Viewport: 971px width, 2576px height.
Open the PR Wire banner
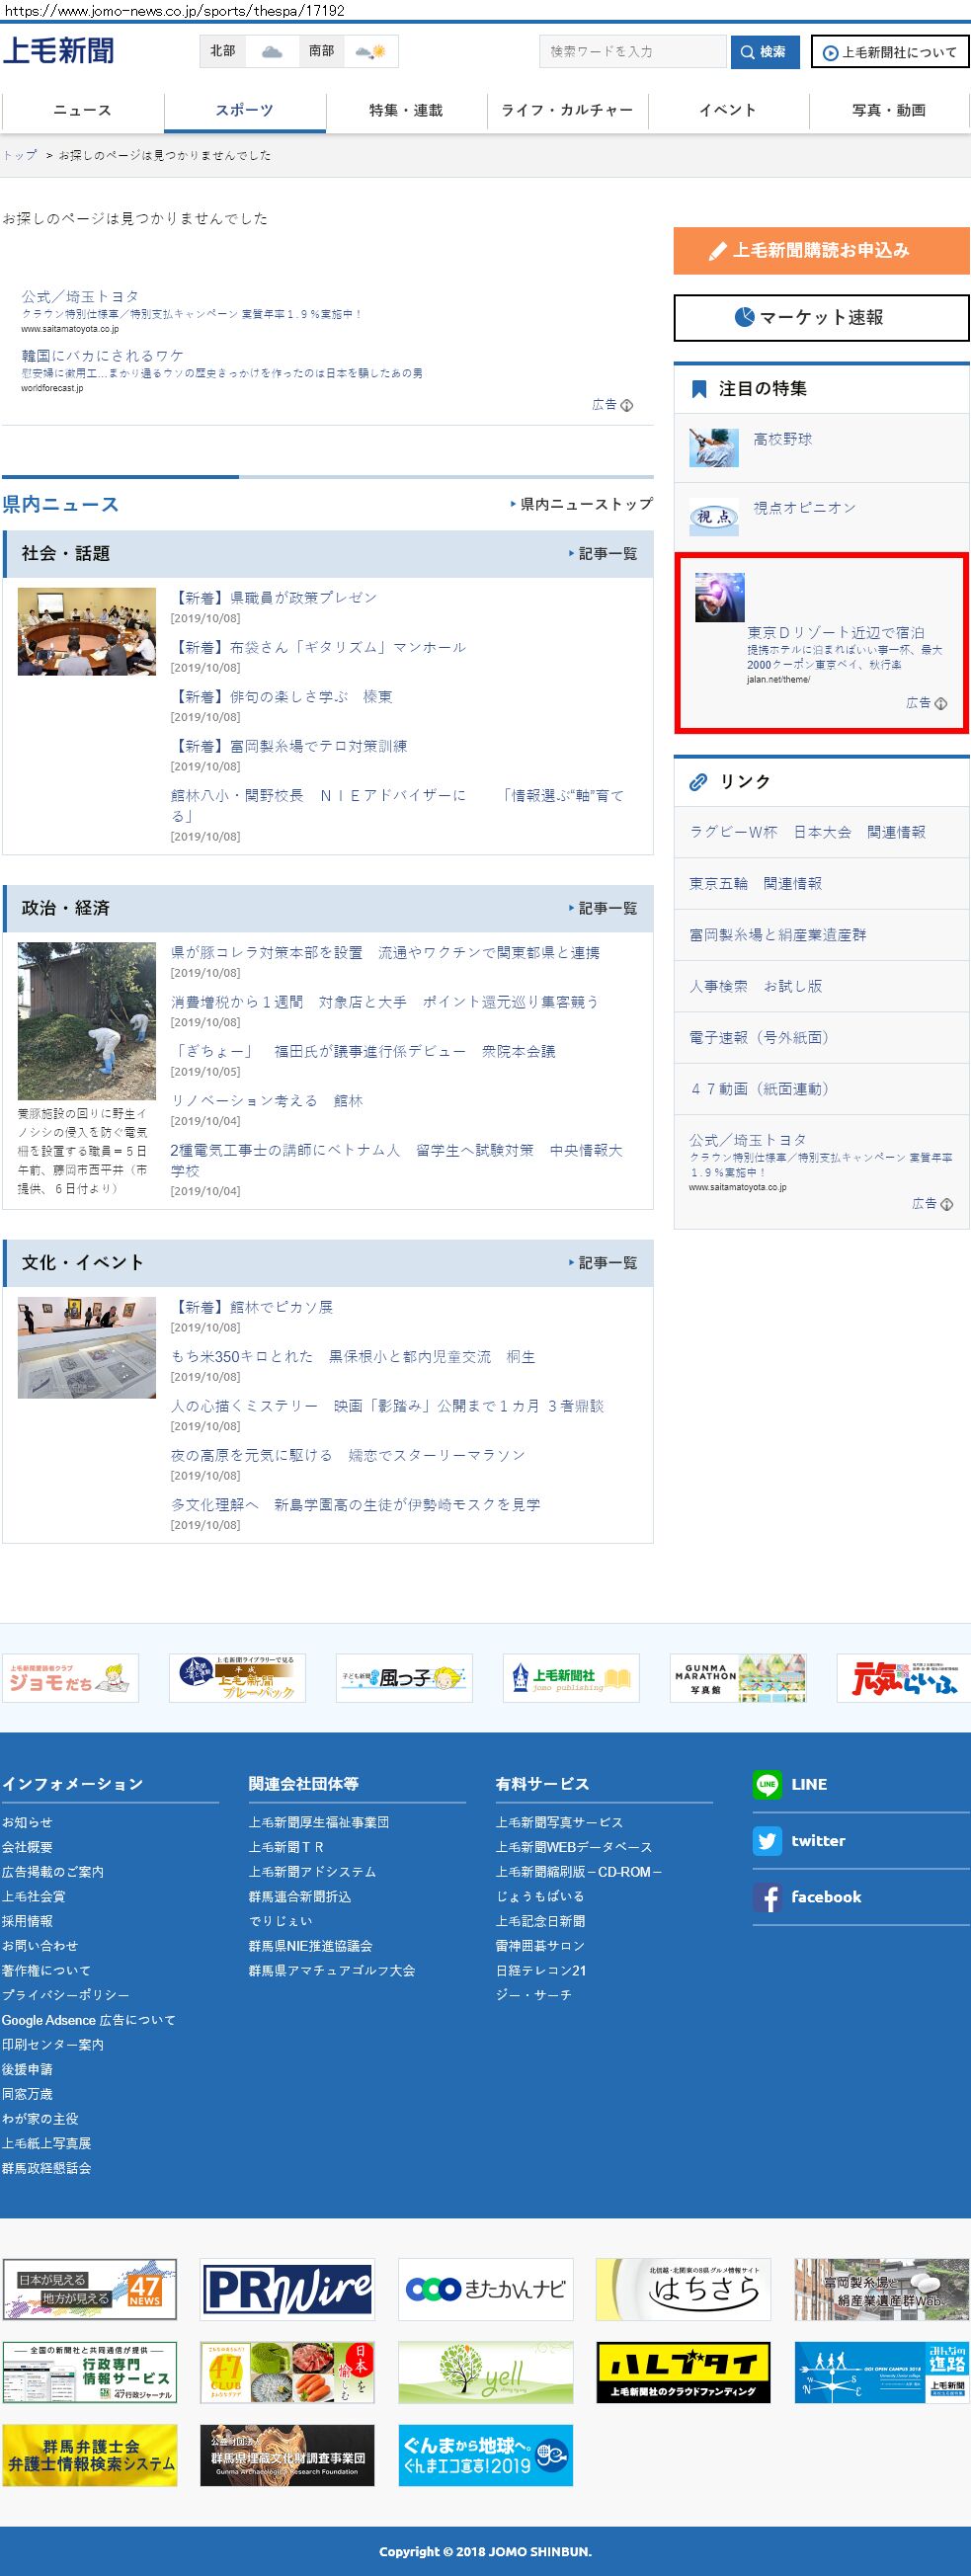point(287,2289)
